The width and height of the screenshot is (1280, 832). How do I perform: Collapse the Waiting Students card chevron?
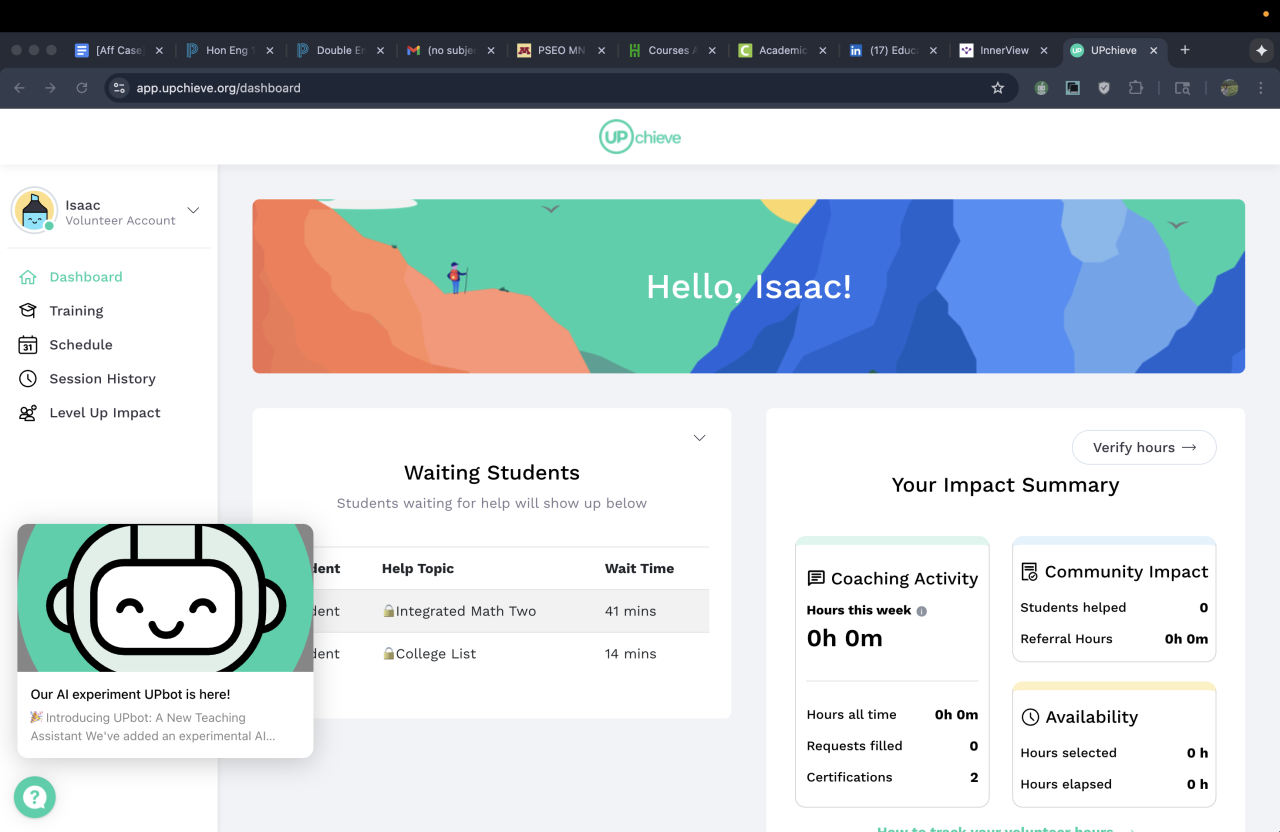pos(700,438)
